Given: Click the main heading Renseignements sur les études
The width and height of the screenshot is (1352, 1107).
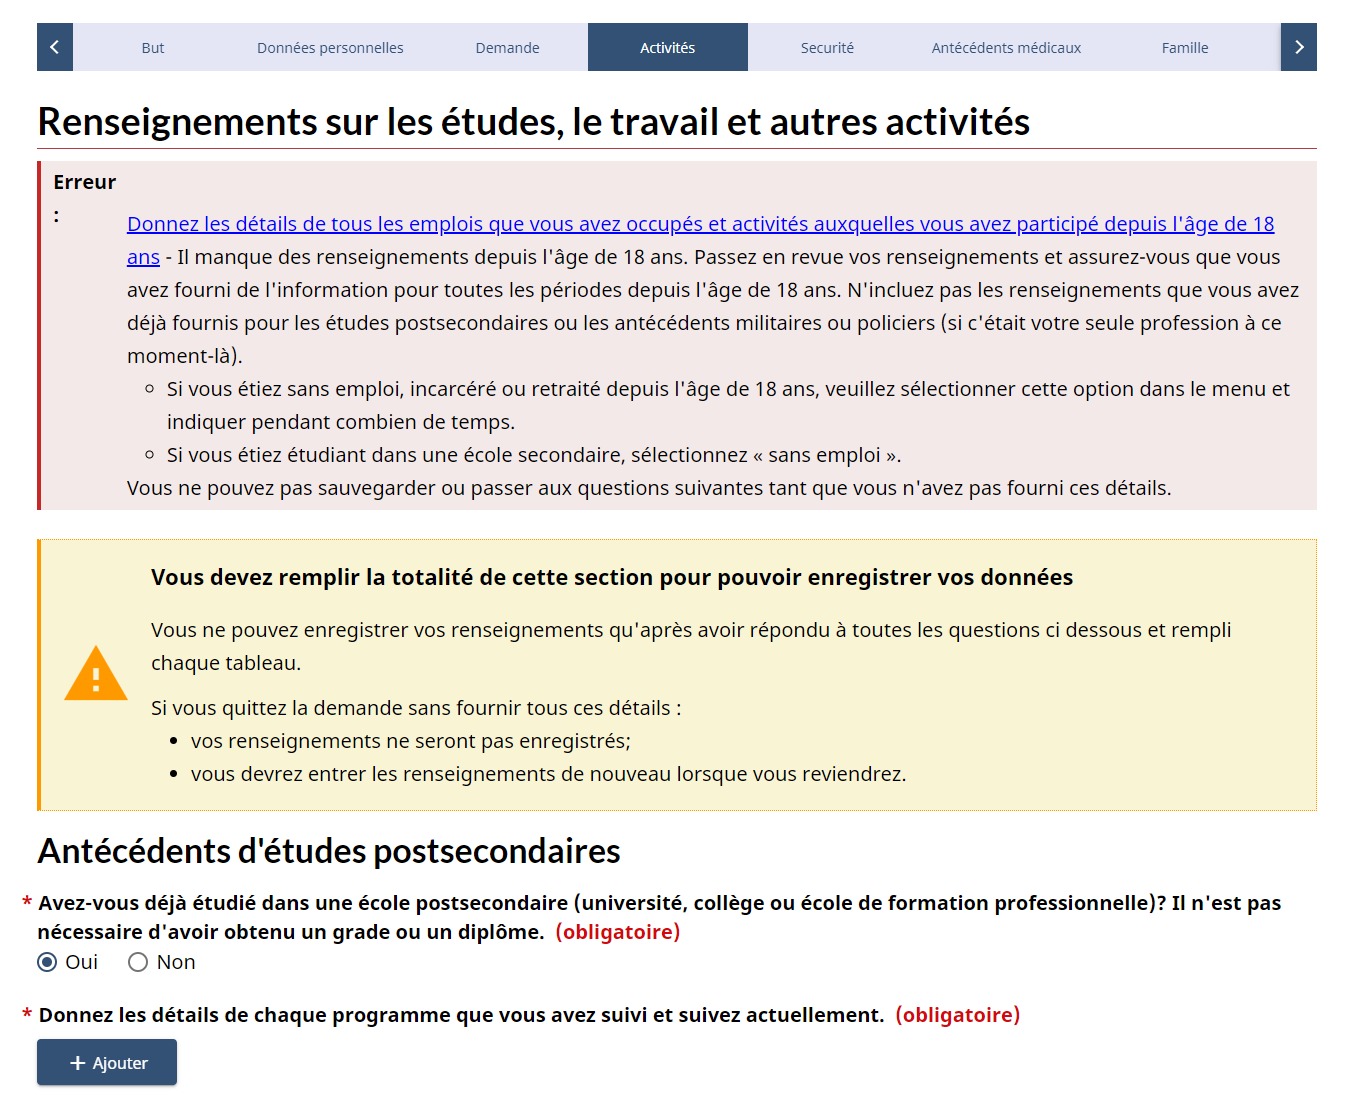Looking at the screenshot, I should [x=533, y=122].
